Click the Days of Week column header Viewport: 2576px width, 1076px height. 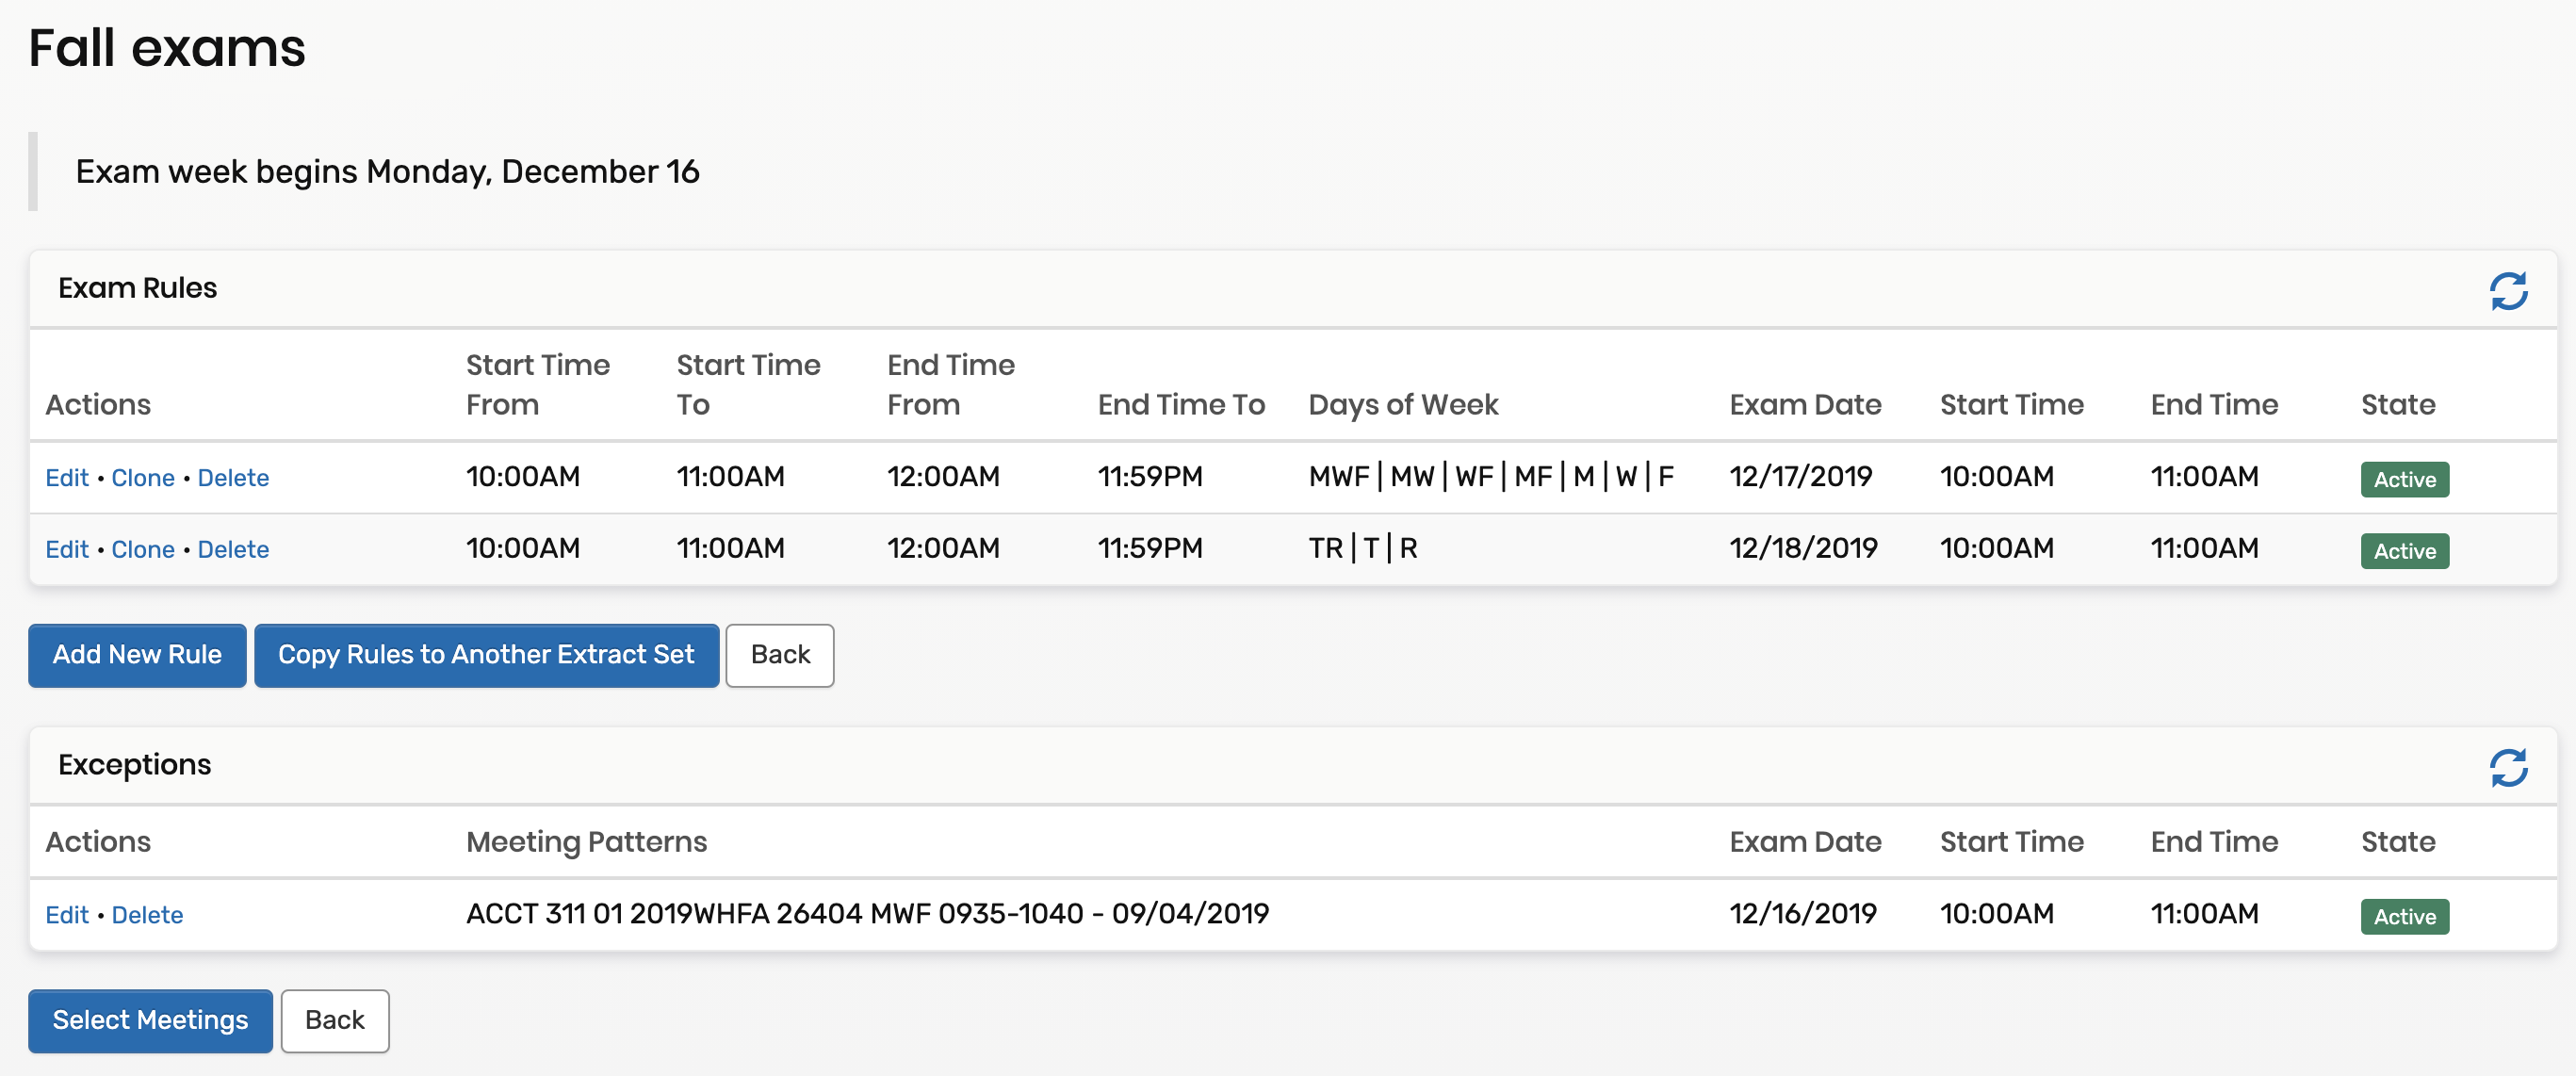coord(1402,405)
